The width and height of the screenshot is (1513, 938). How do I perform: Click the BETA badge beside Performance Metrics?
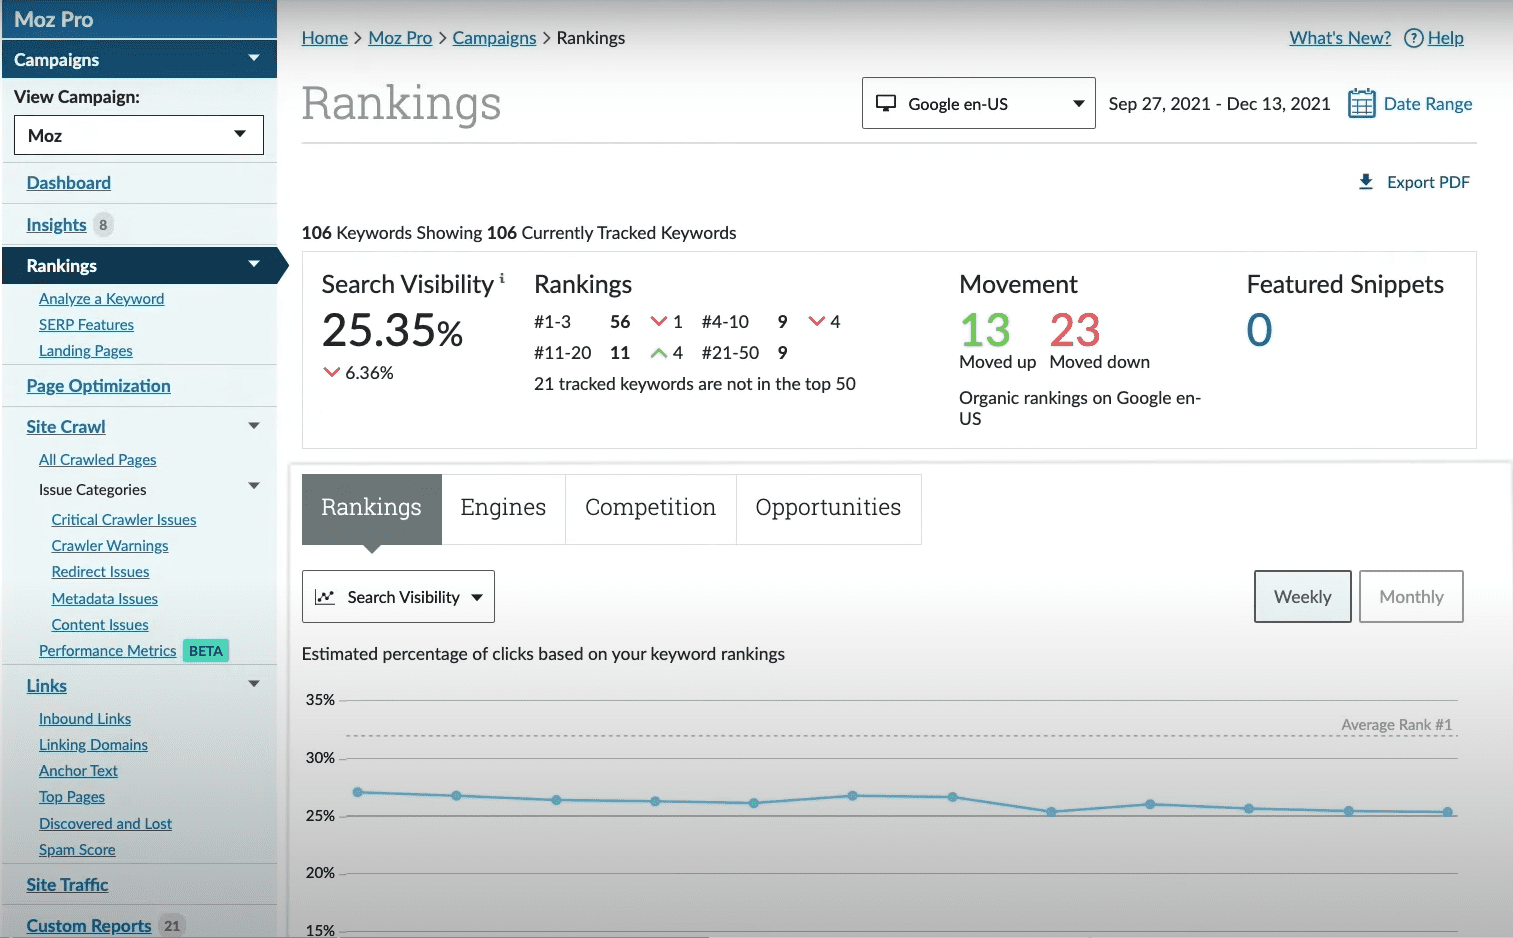point(206,651)
